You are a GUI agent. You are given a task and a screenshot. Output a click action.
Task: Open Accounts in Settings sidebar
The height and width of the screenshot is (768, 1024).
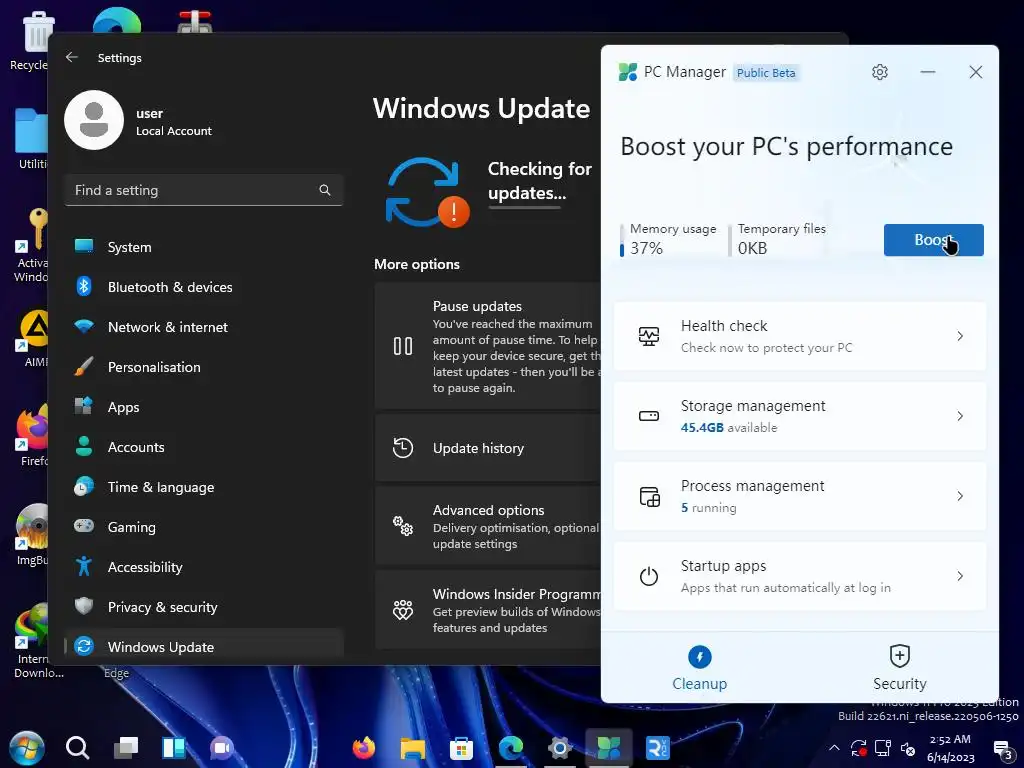[204, 447]
